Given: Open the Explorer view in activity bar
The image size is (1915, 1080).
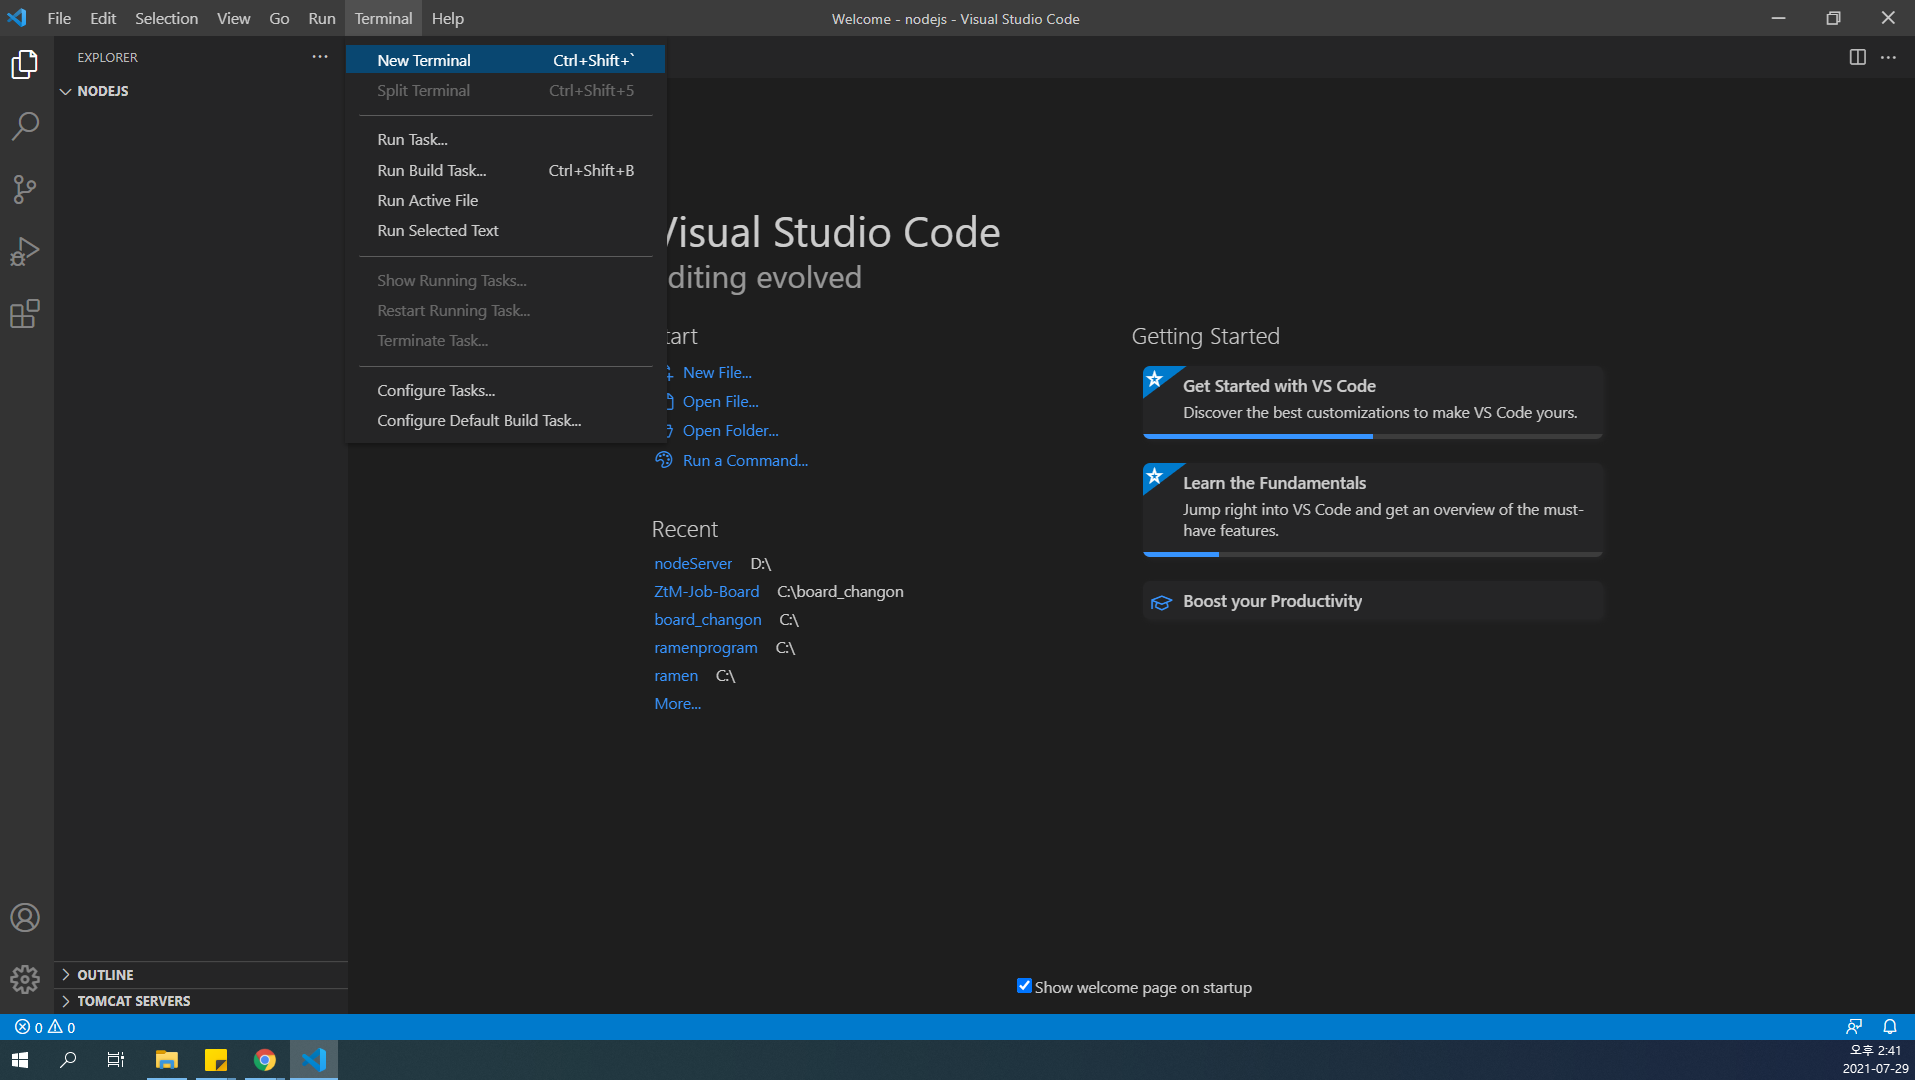Looking at the screenshot, I should 25,64.
